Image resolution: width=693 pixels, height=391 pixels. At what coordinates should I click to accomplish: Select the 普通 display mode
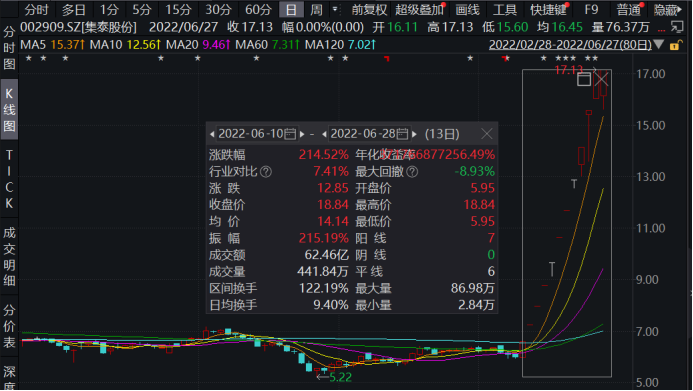click(x=628, y=9)
